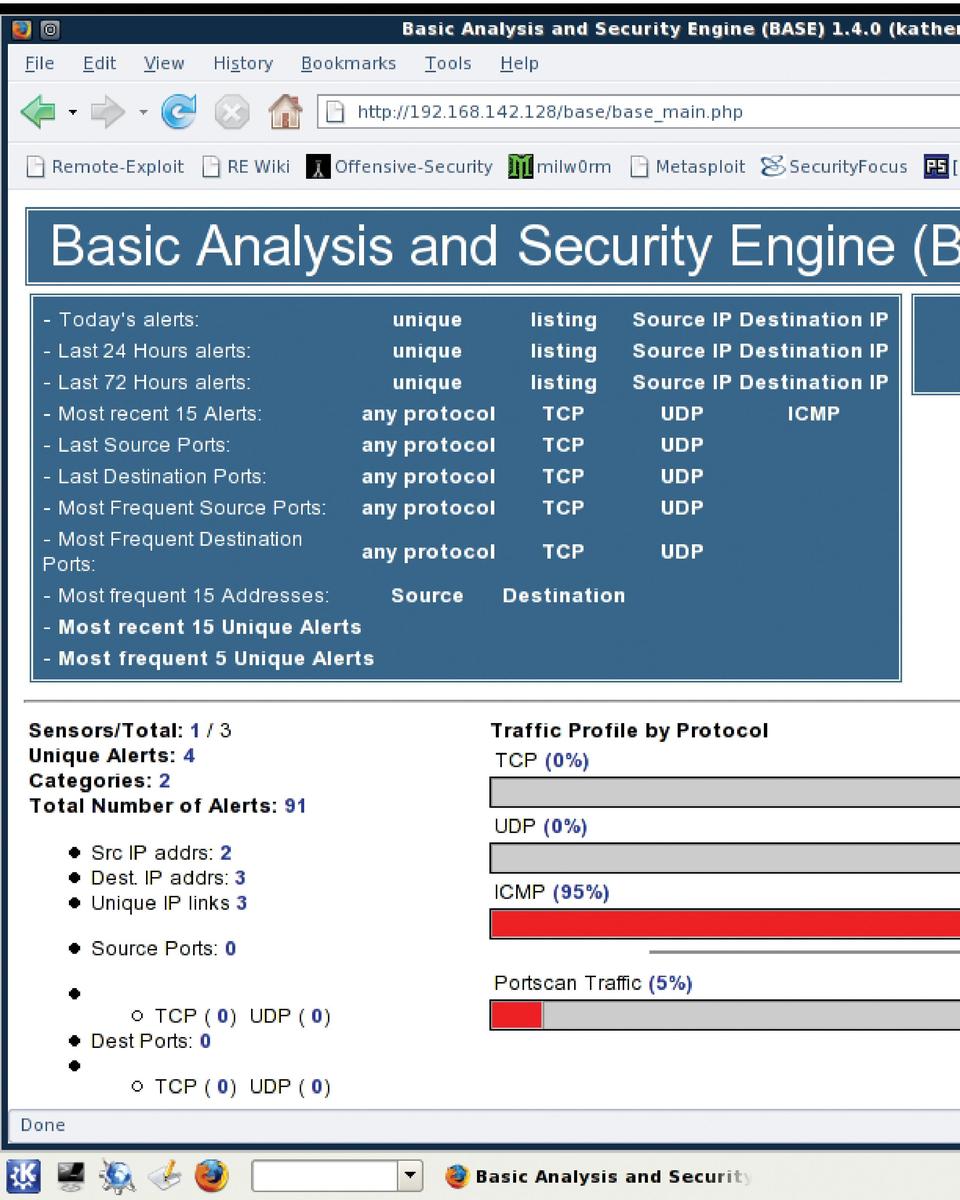This screenshot has height=1200, width=960.
Task: Click the Stop loading icon
Action: click(x=232, y=112)
